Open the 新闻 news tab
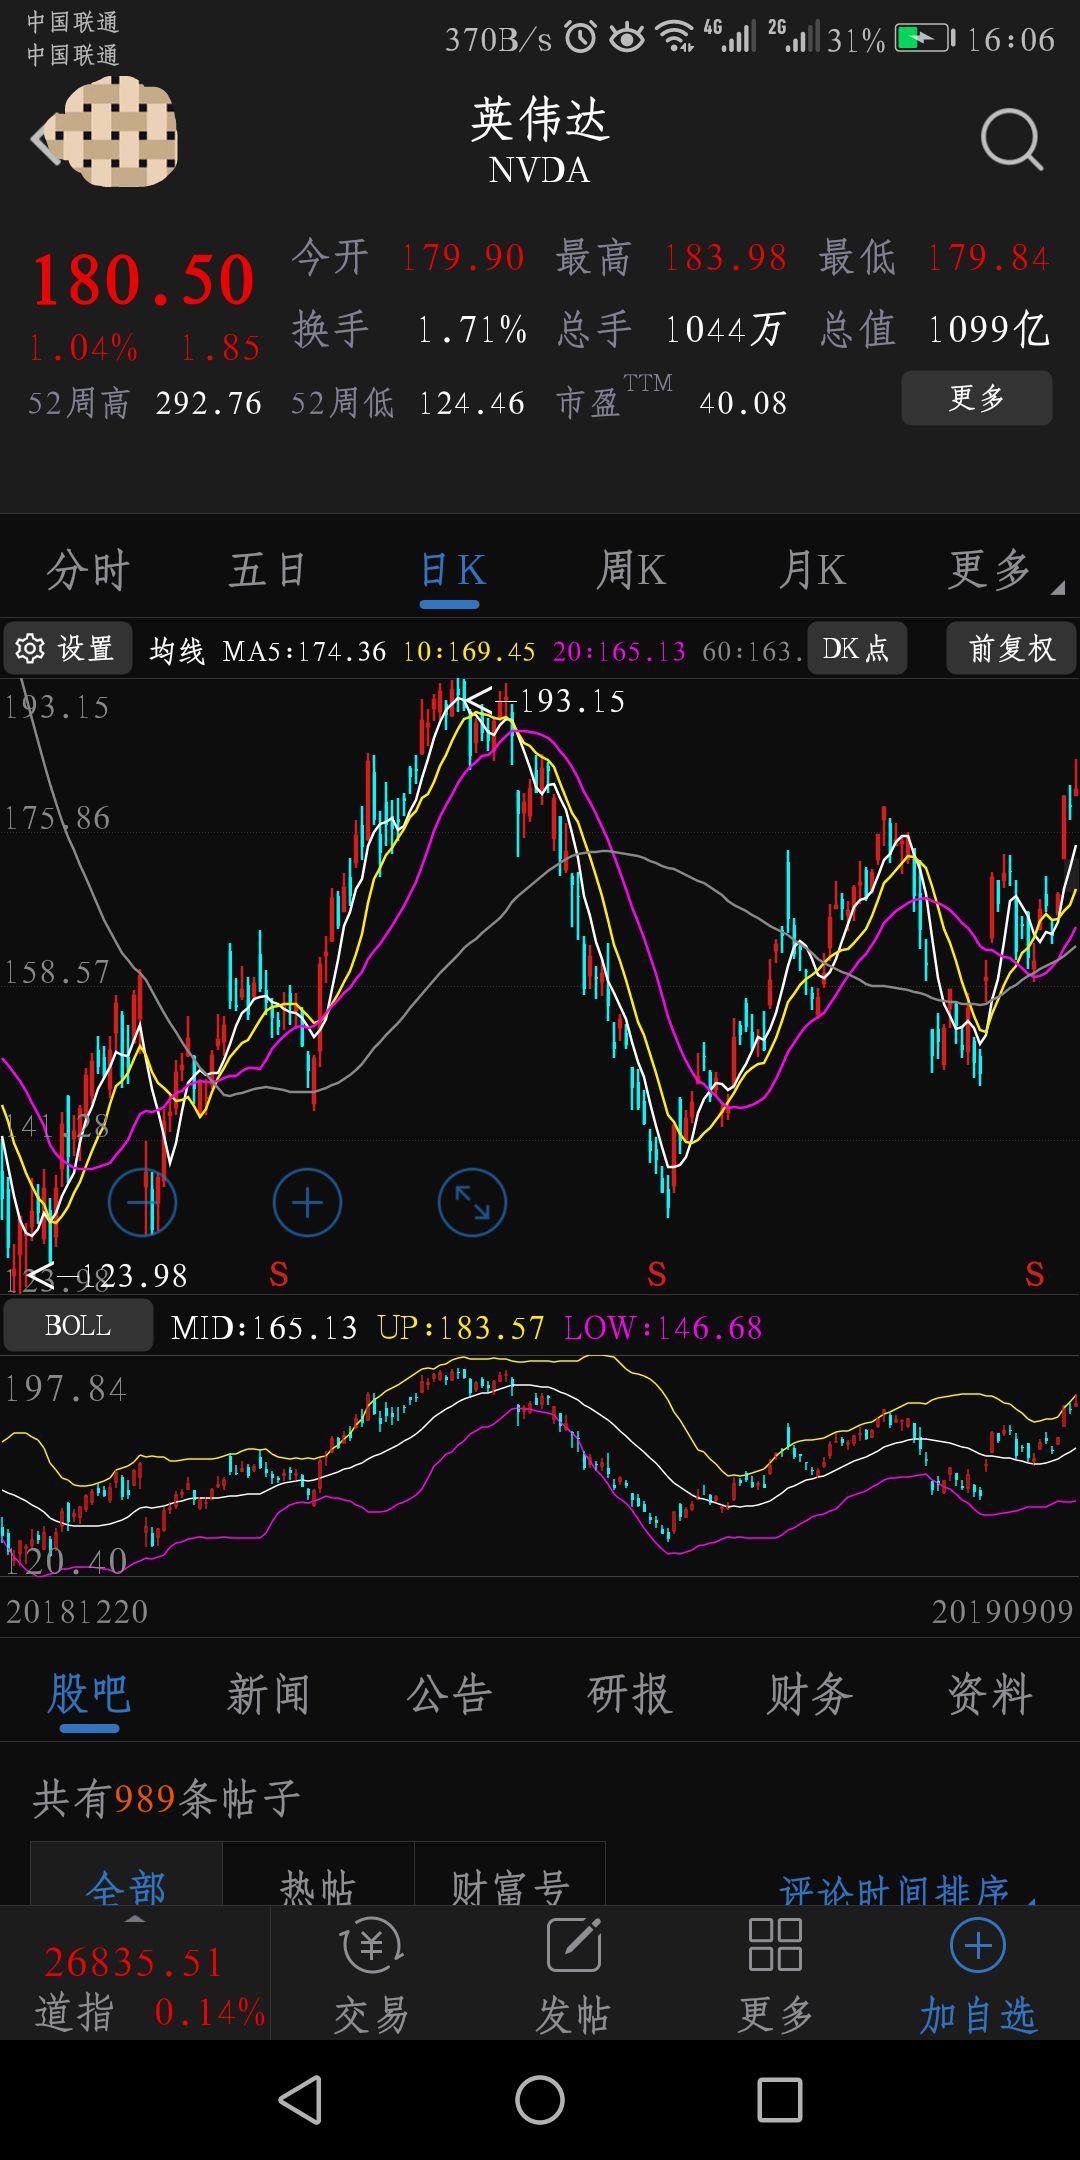The width and height of the screenshot is (1080, 2160). [x=268, y=1694]
